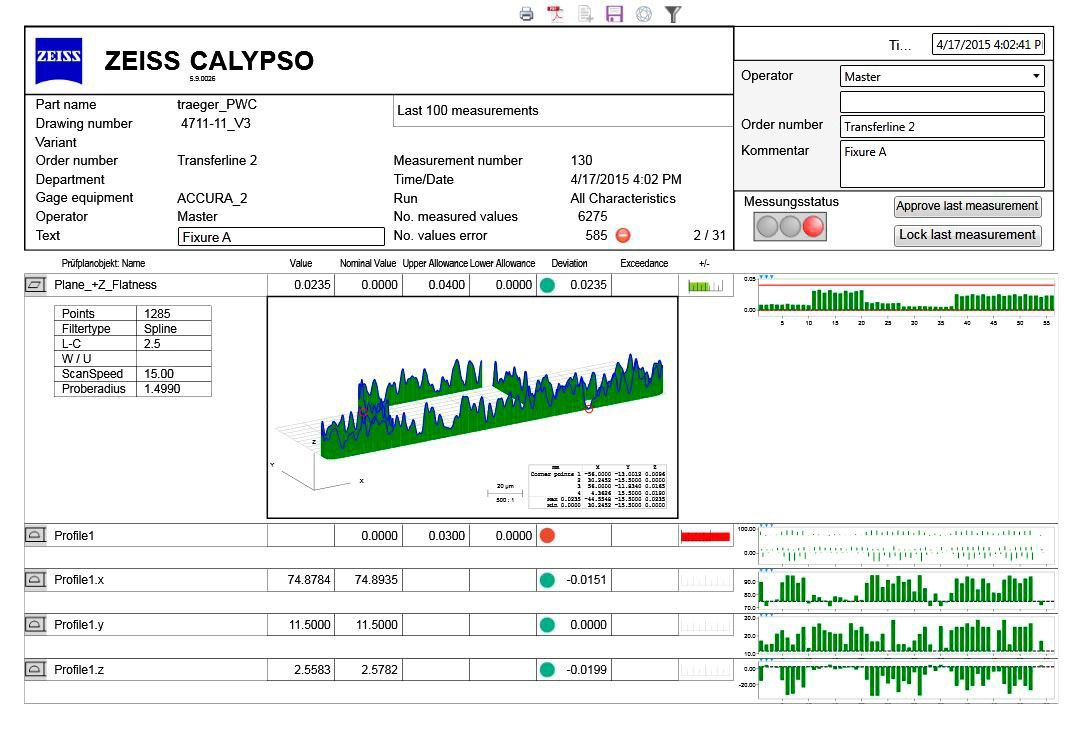This screenshot has width=1088, height=735.
Task: Click the flatness icon beside Plane_+Z_Flatness
Action: coord(35,285)
